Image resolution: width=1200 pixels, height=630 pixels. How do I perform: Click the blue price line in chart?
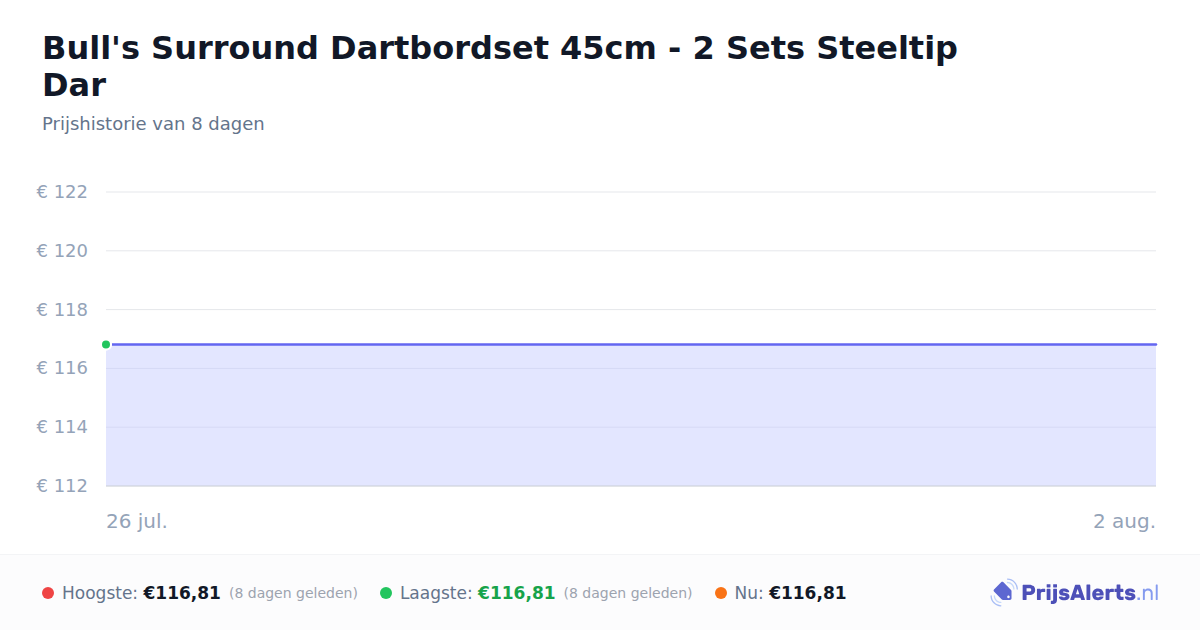[x=631, y=344]
